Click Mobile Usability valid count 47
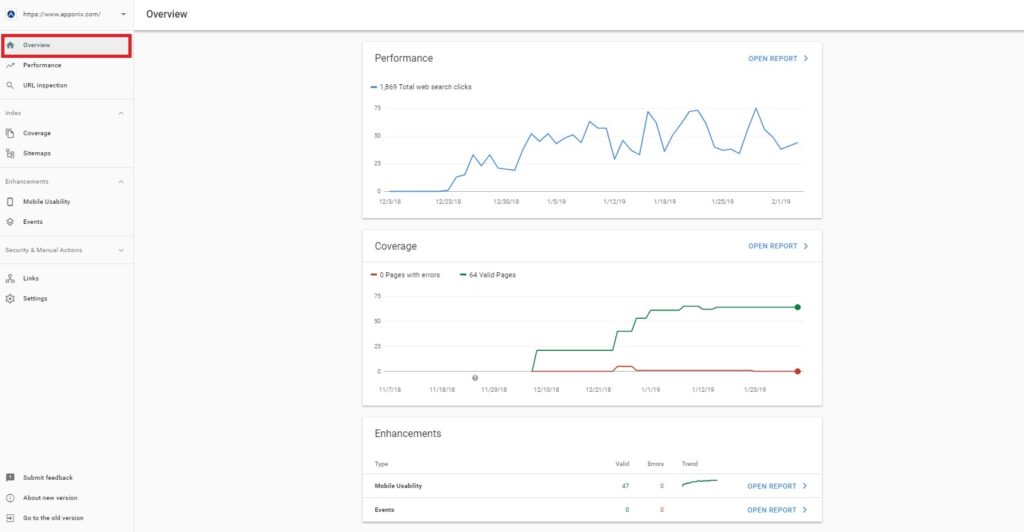Screen dimensions: 1024x532 pos(626,486)
